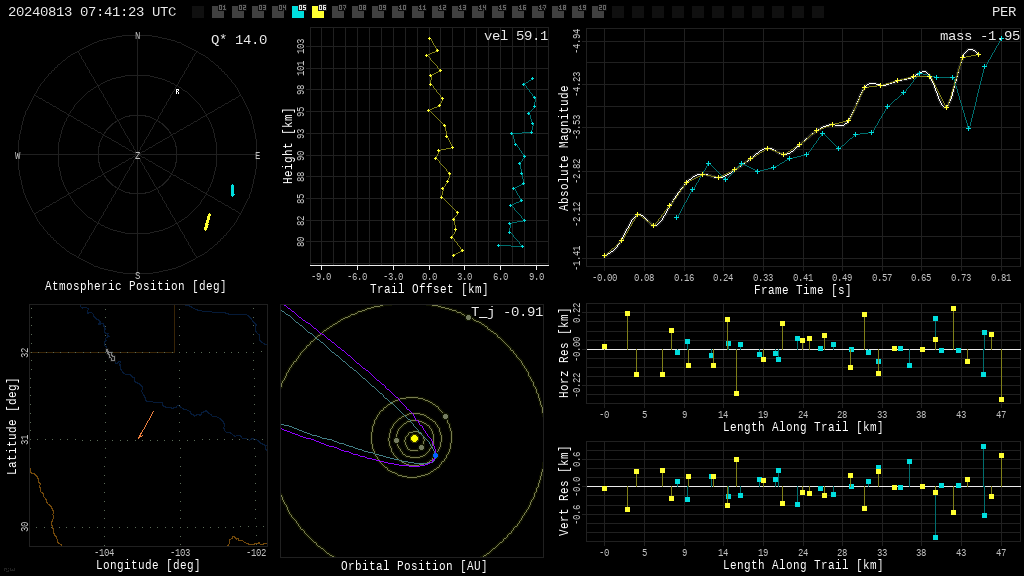Click the mass -1.95 readout

point(980,36)
